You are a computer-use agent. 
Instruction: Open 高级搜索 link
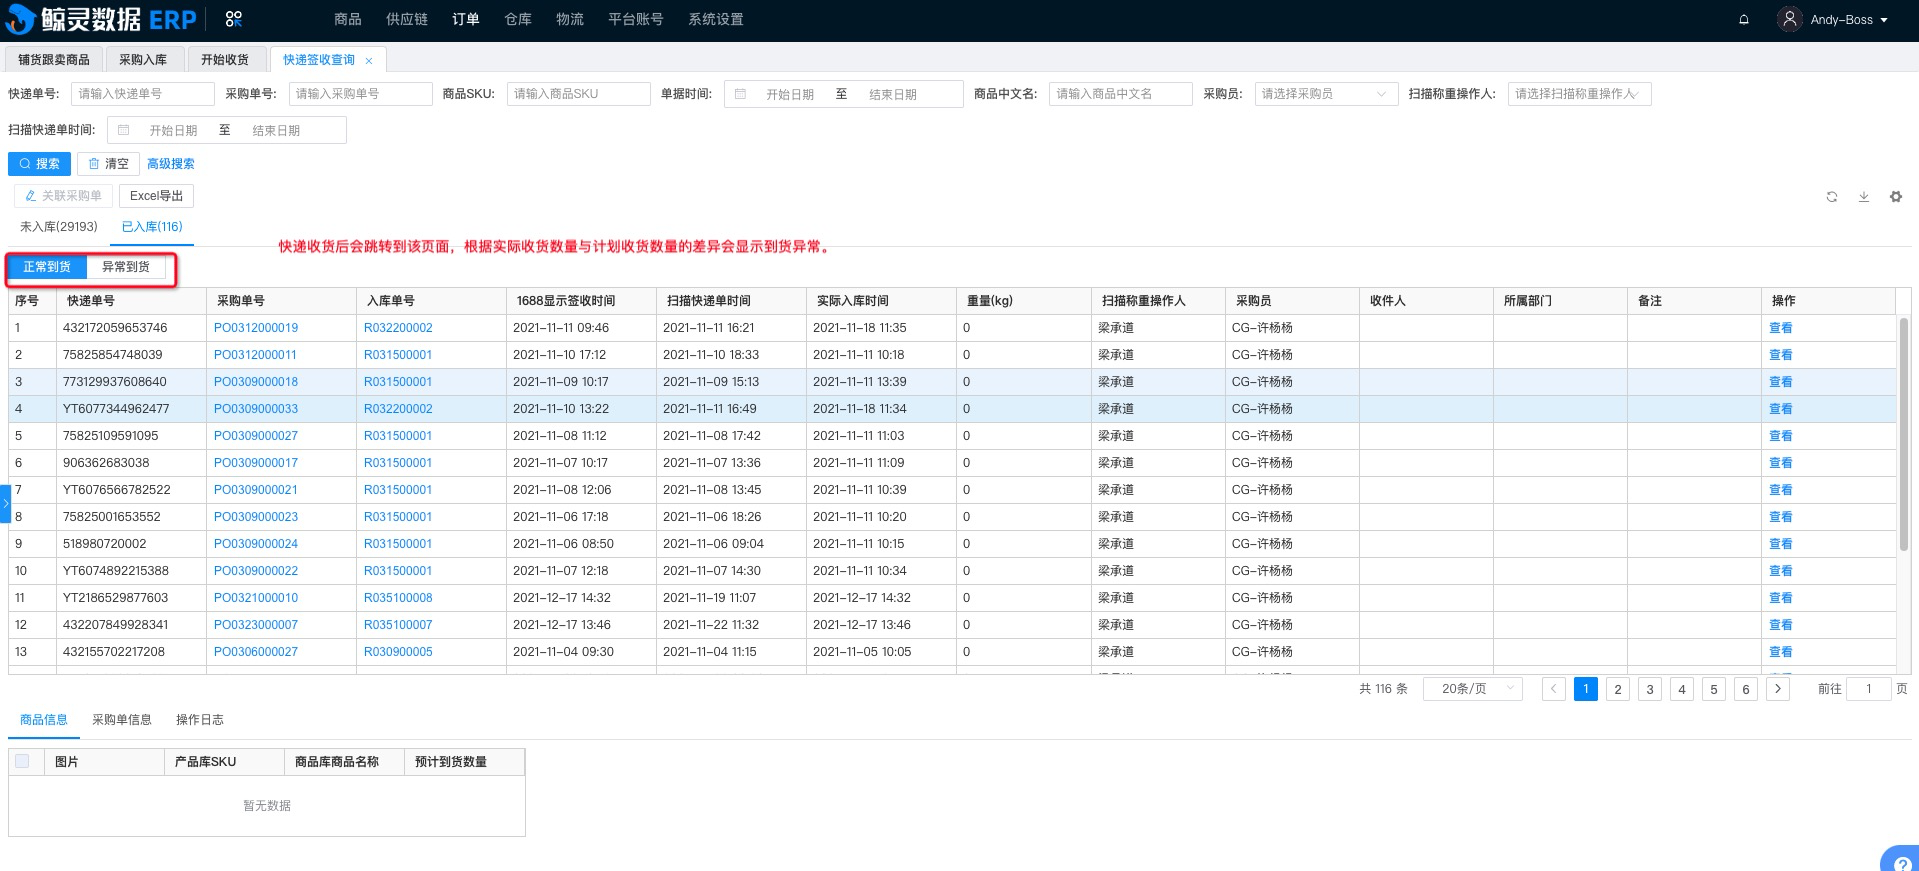[171, 164]
